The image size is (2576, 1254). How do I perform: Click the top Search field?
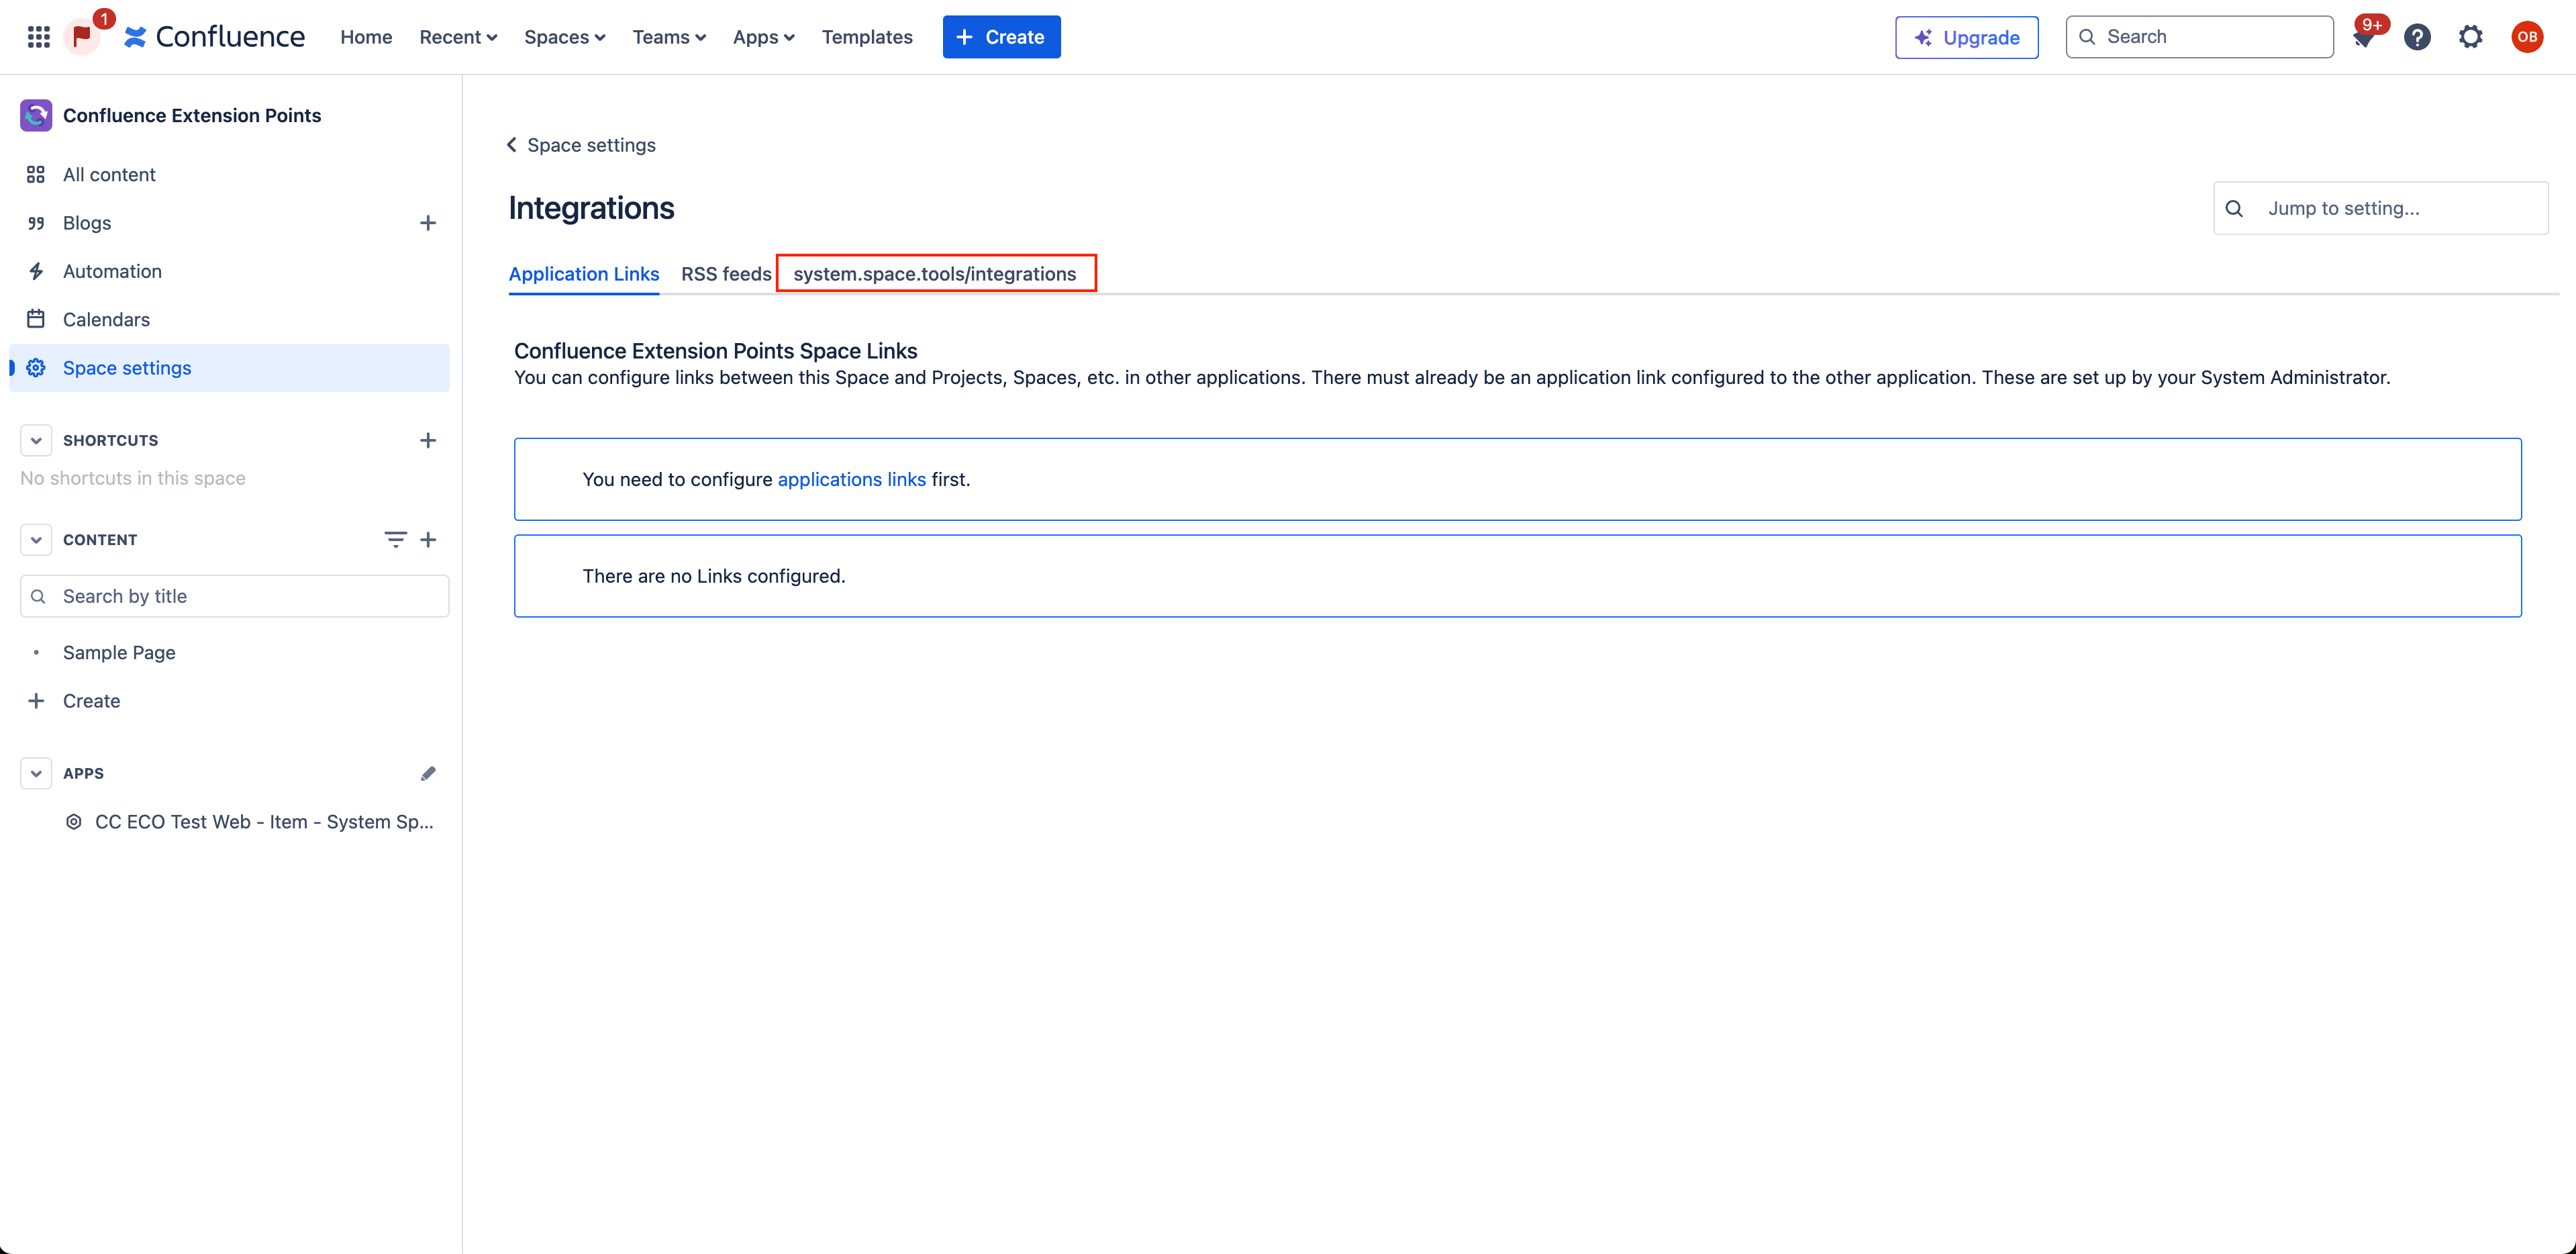[x=2199, y=37]
